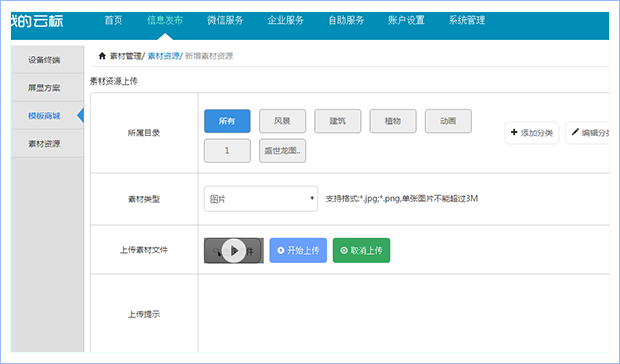Select the category button labeled 1

[x=227, y=151]
